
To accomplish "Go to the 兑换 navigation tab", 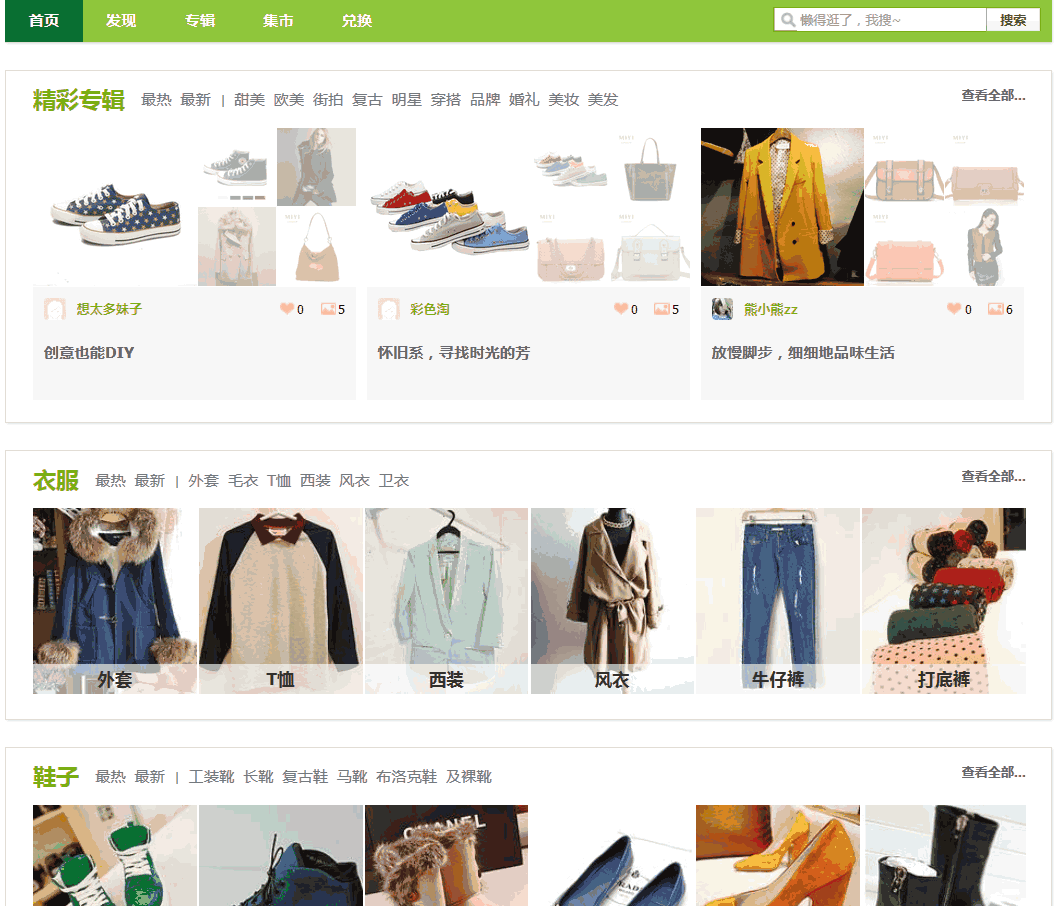I will coord(357,21).
